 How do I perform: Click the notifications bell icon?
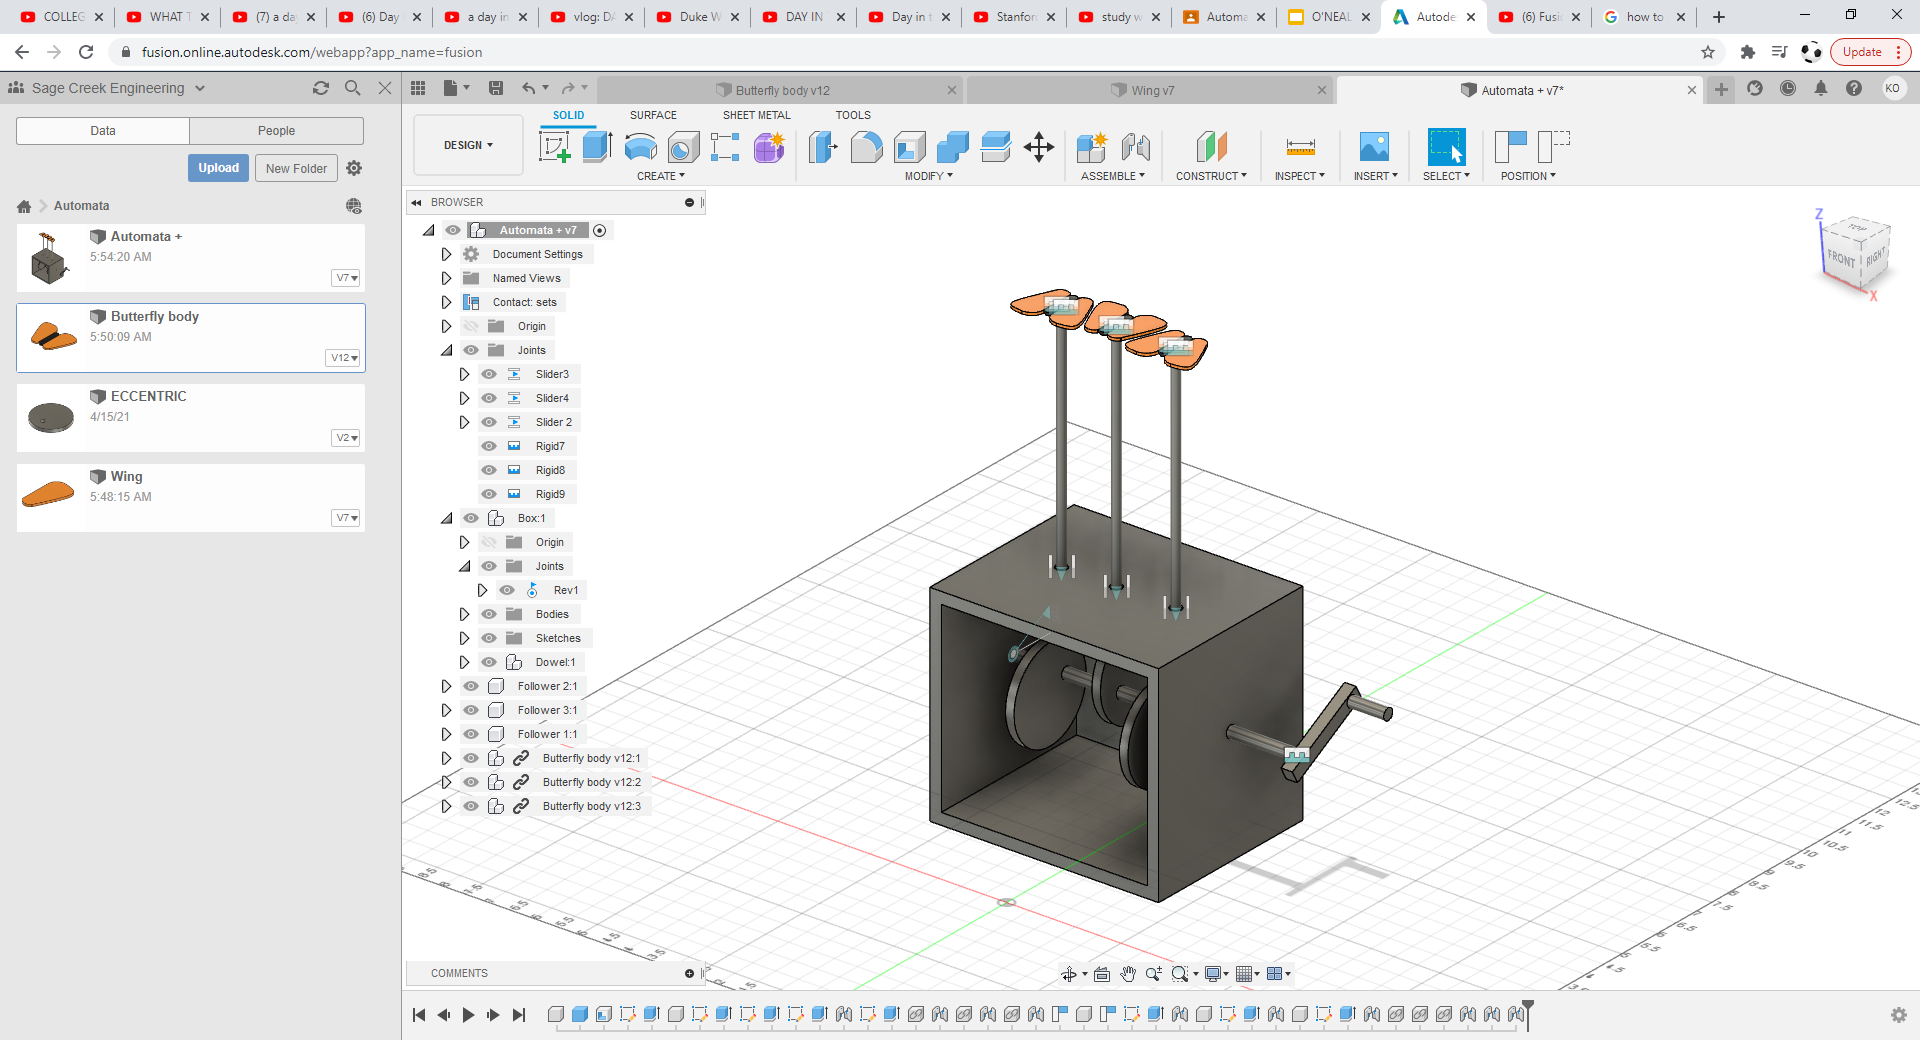1821,88
